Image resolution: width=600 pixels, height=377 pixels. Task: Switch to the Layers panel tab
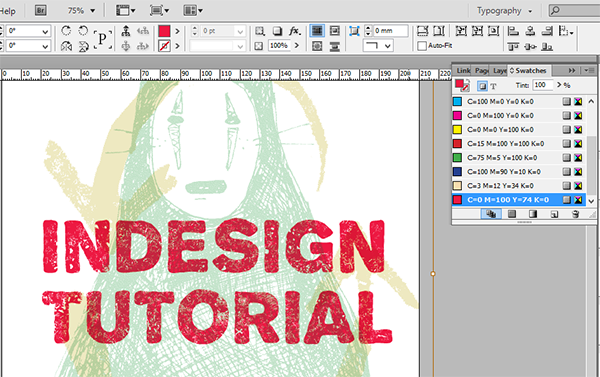[x=499, y=70]
